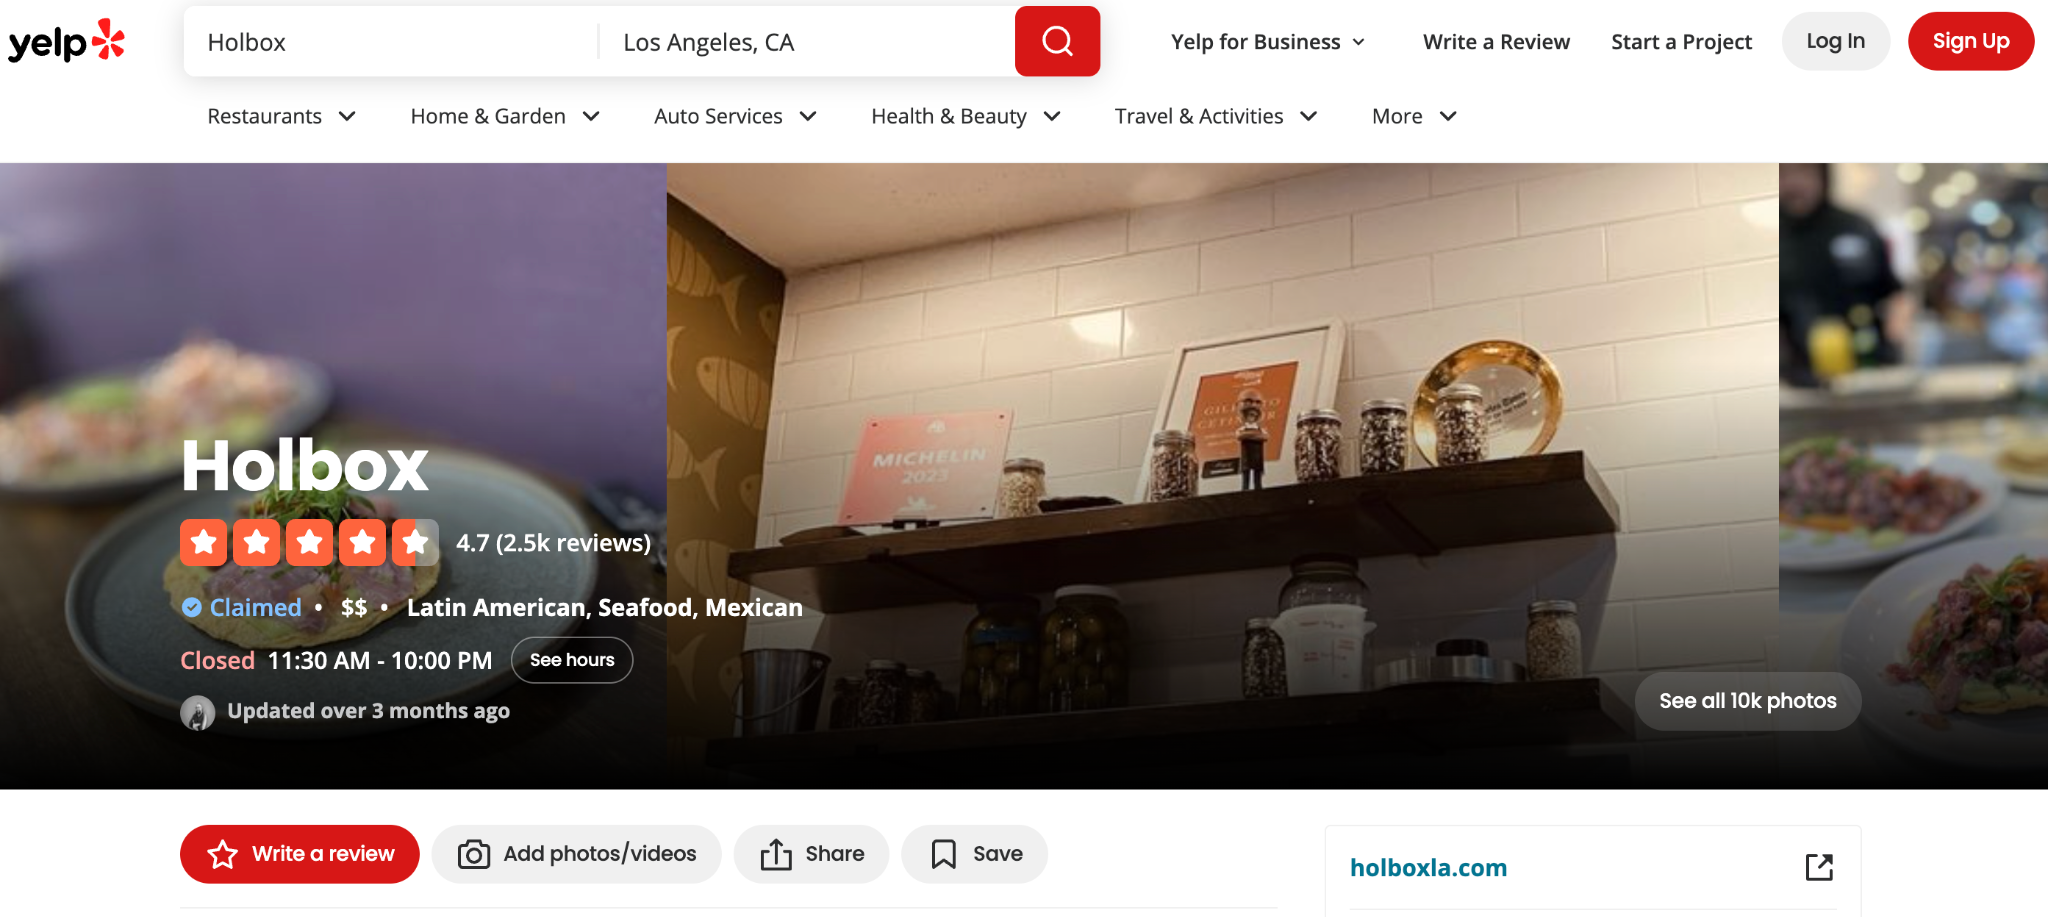
Task: Click the blue Claimed checkmark badge
Action: (192, 607)
